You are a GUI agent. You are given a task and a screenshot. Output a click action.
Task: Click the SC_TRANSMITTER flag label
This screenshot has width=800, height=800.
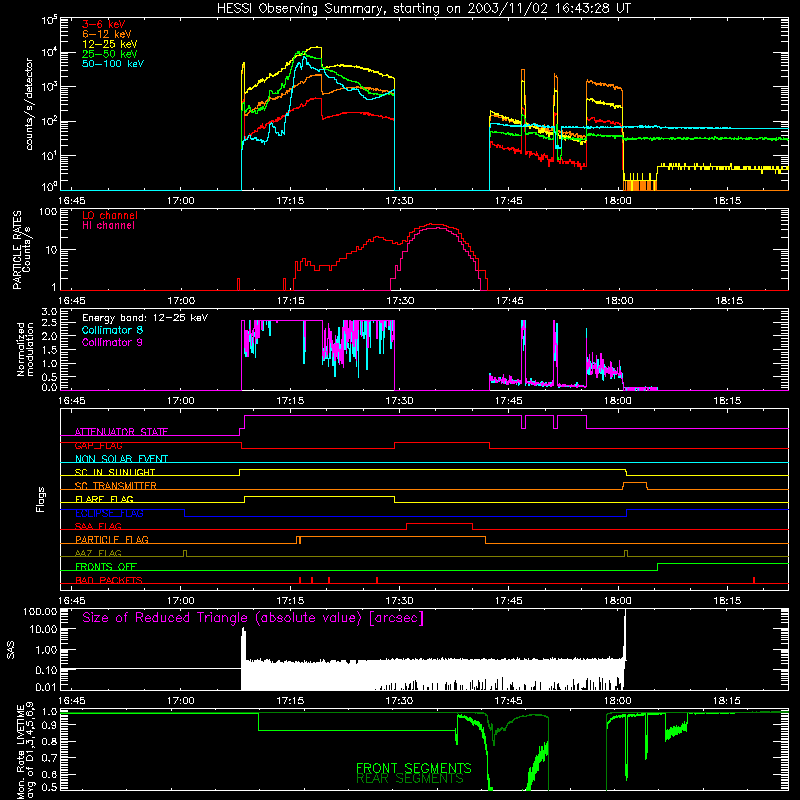[x=116, y=486]
